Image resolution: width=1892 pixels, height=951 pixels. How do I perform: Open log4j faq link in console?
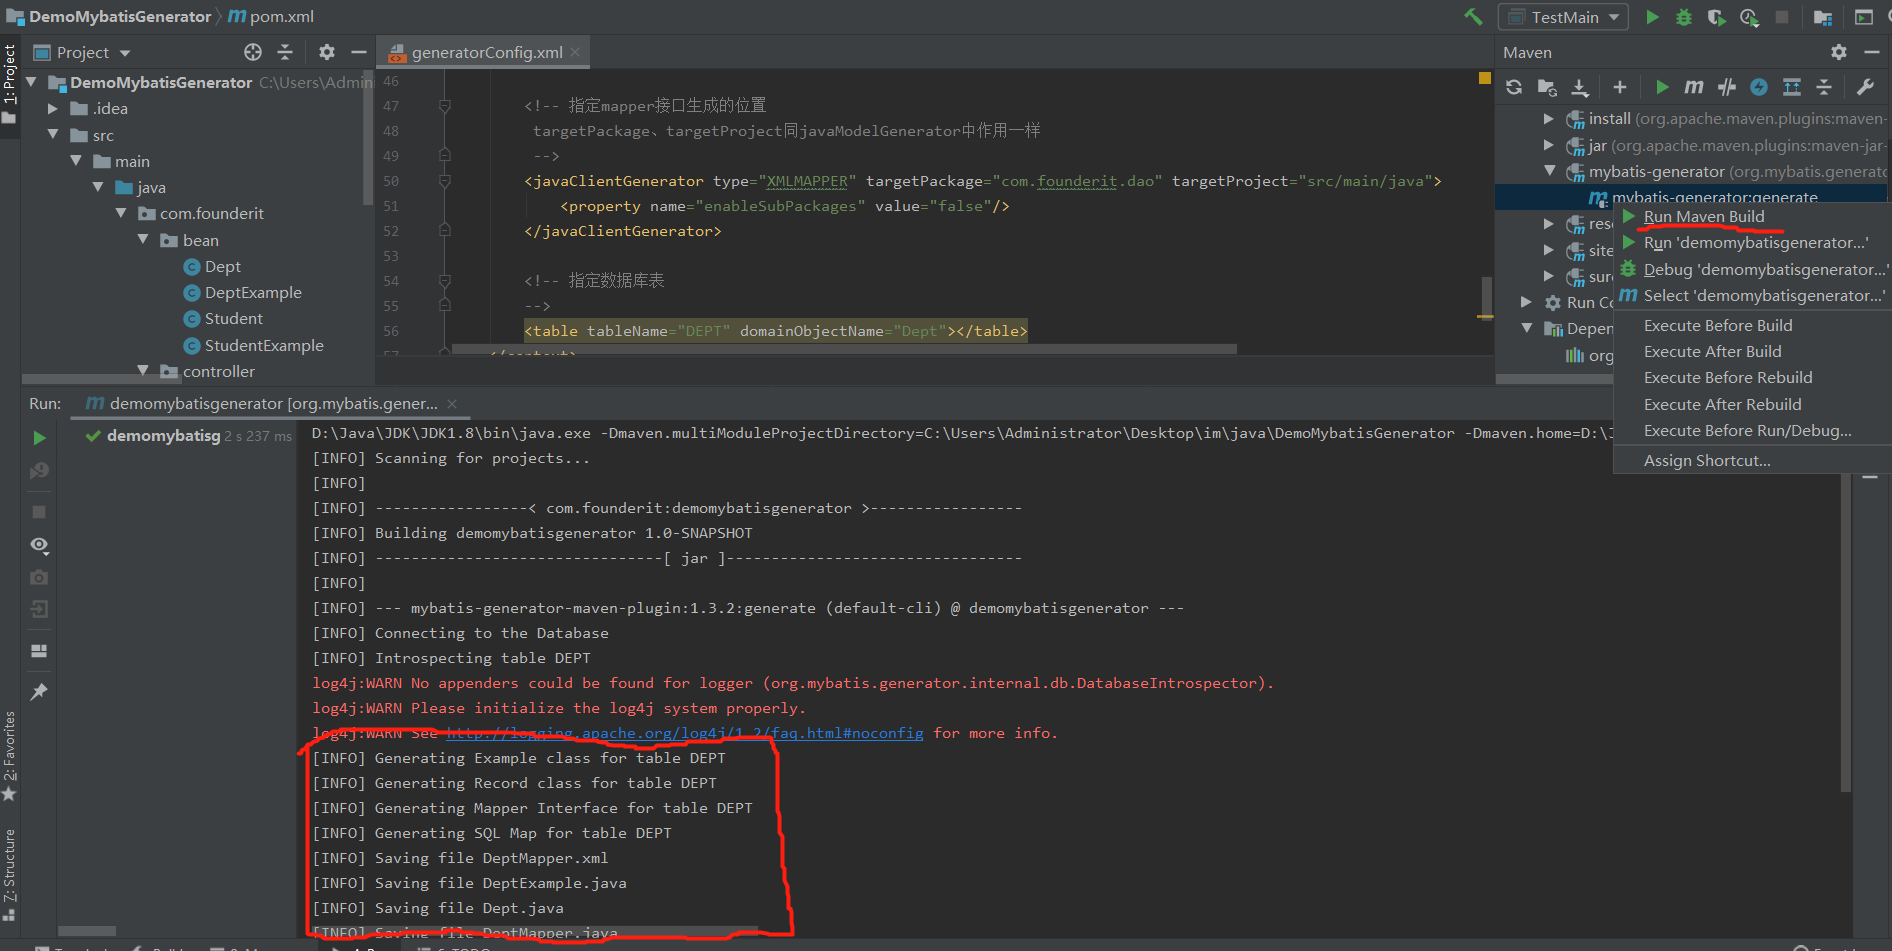(684, 733)
